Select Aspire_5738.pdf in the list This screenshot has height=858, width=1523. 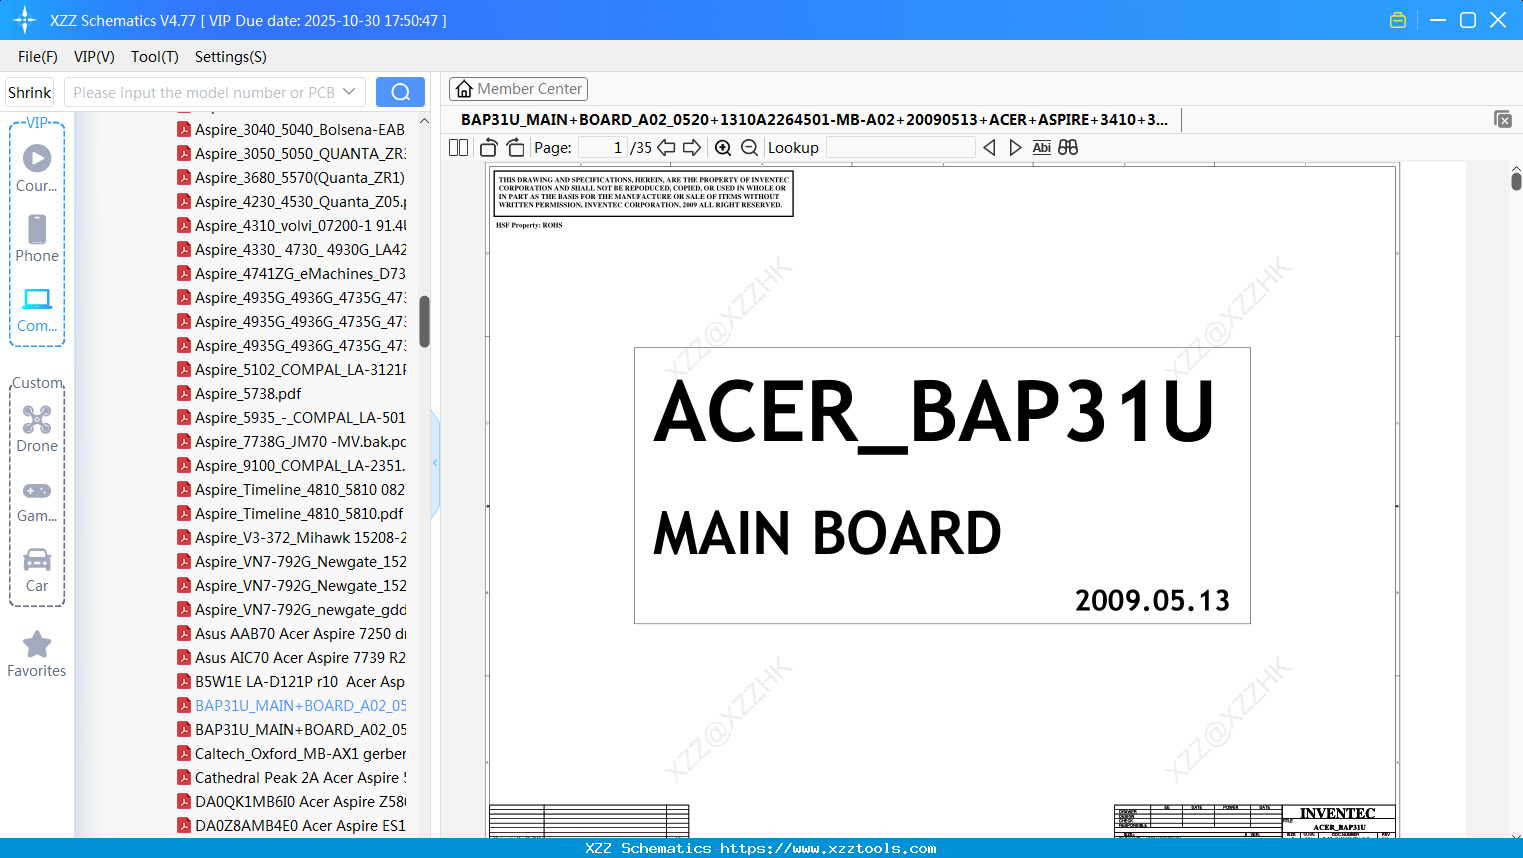pos(248,393)
